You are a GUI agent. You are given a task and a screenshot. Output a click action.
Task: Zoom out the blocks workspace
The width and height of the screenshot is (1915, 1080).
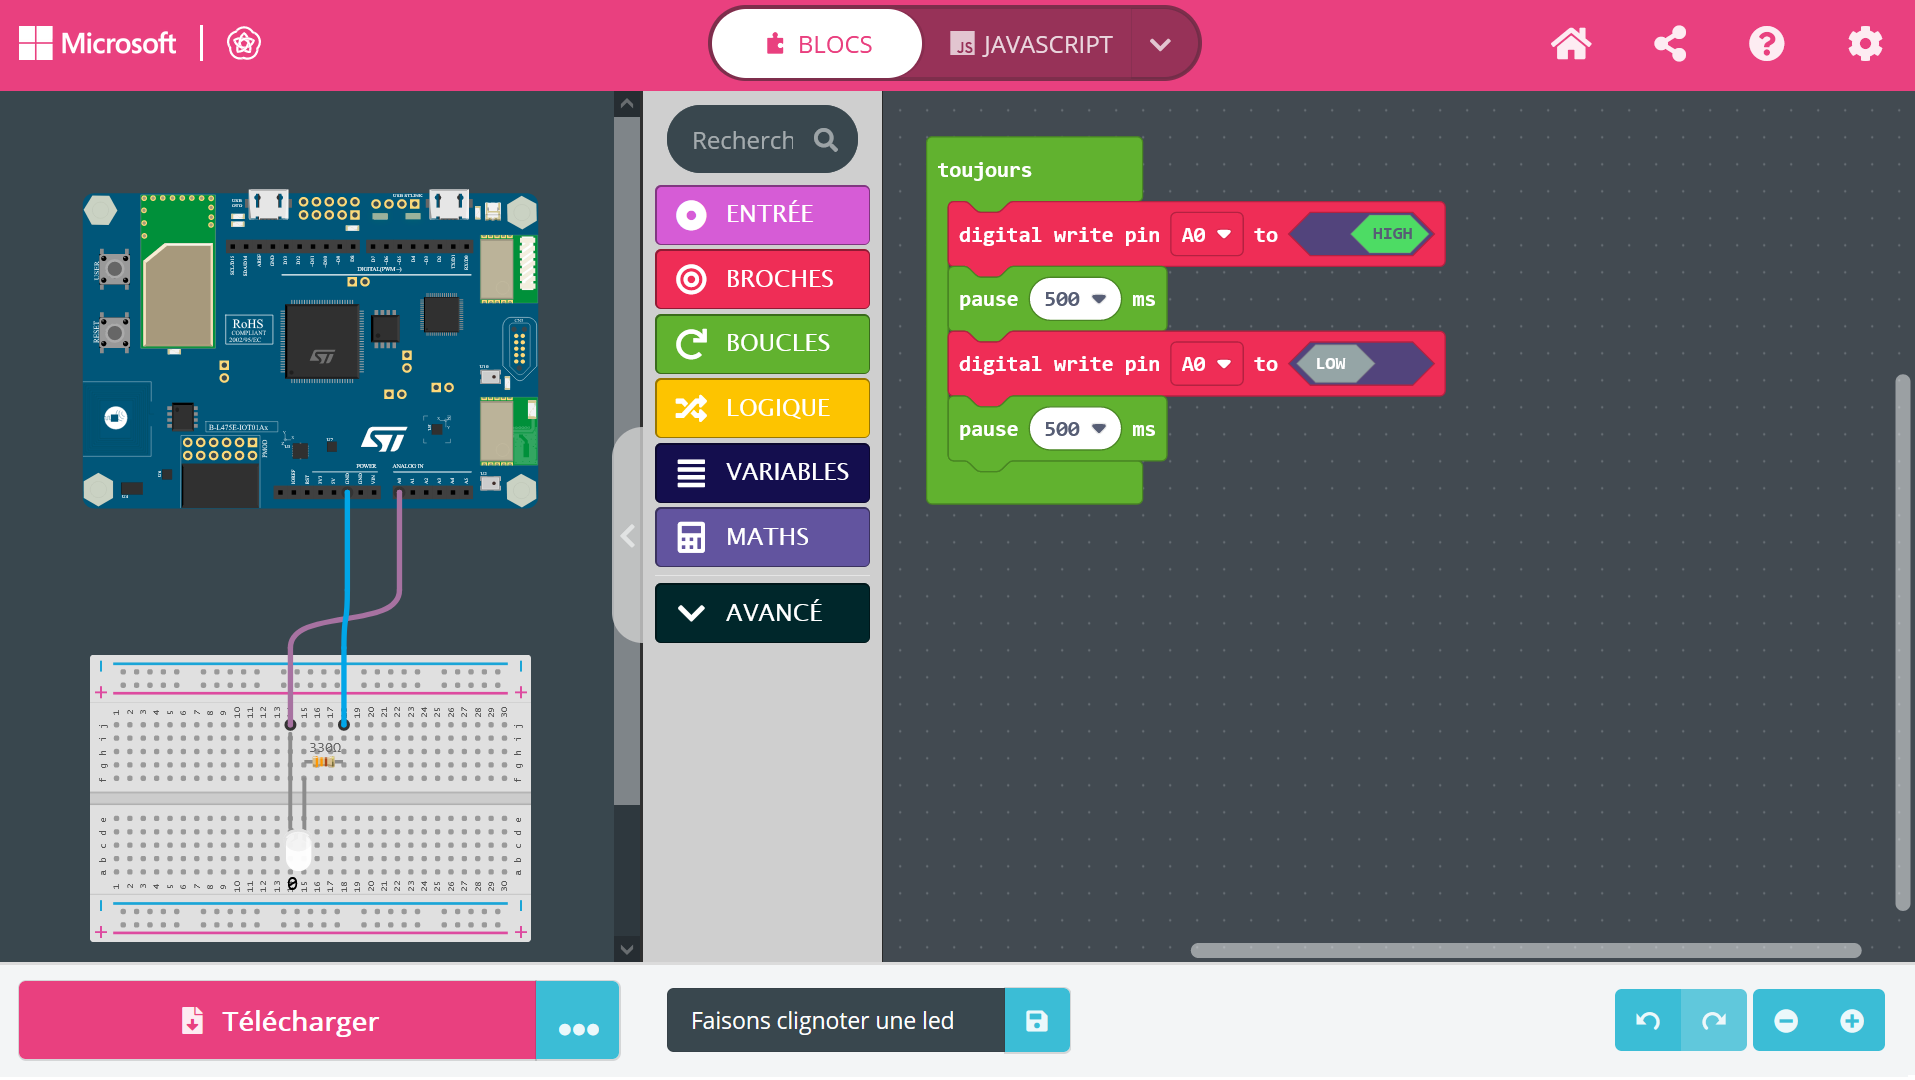(x=1786, y=1020)
